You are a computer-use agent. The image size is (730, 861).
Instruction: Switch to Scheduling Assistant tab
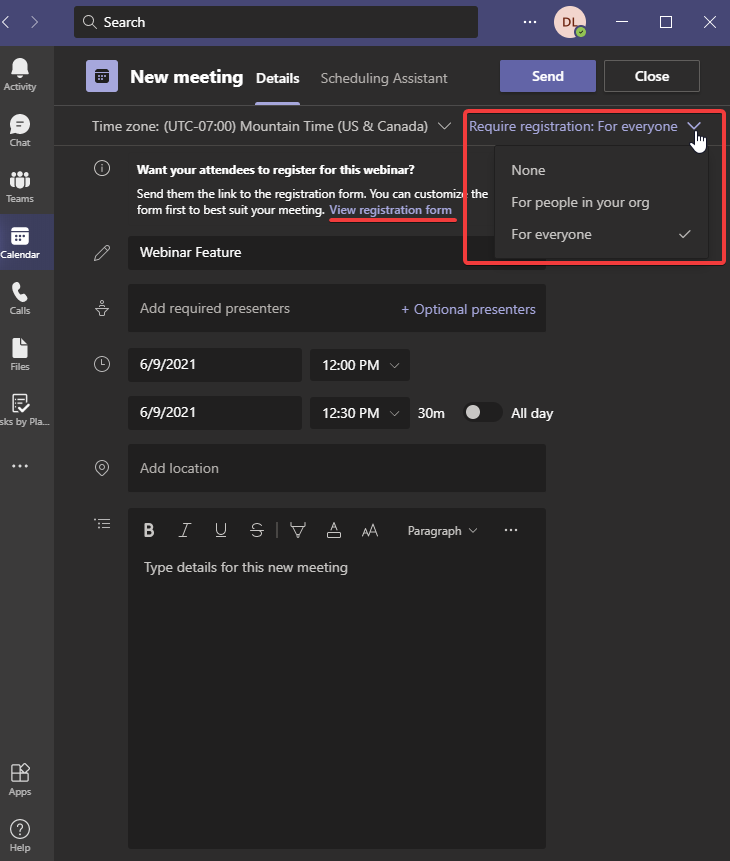tap(384, 78)
